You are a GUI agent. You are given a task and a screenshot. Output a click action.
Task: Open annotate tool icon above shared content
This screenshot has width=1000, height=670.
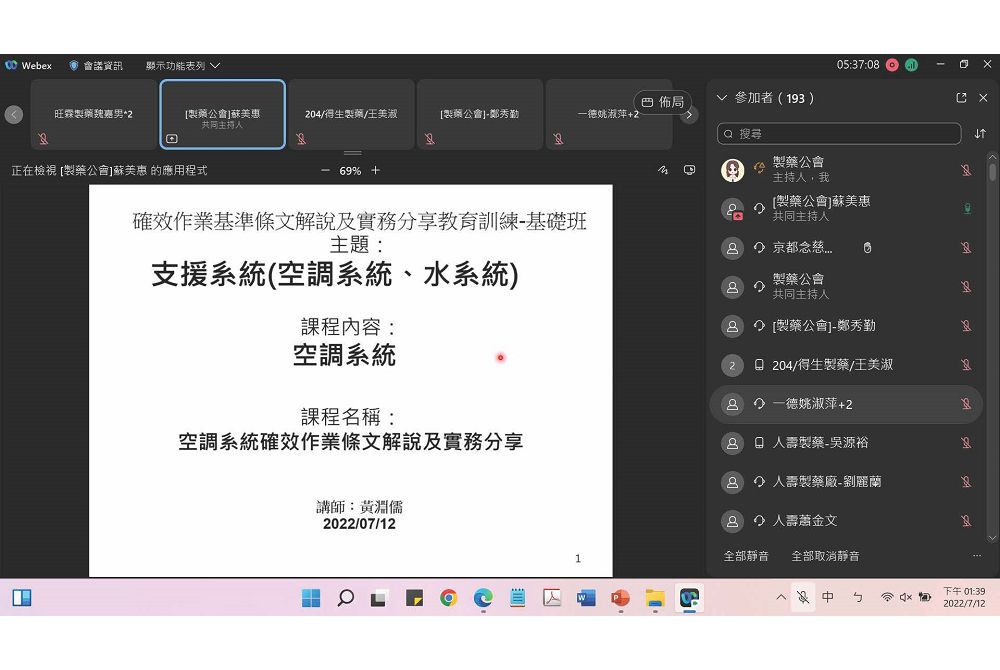coord(663,170)
